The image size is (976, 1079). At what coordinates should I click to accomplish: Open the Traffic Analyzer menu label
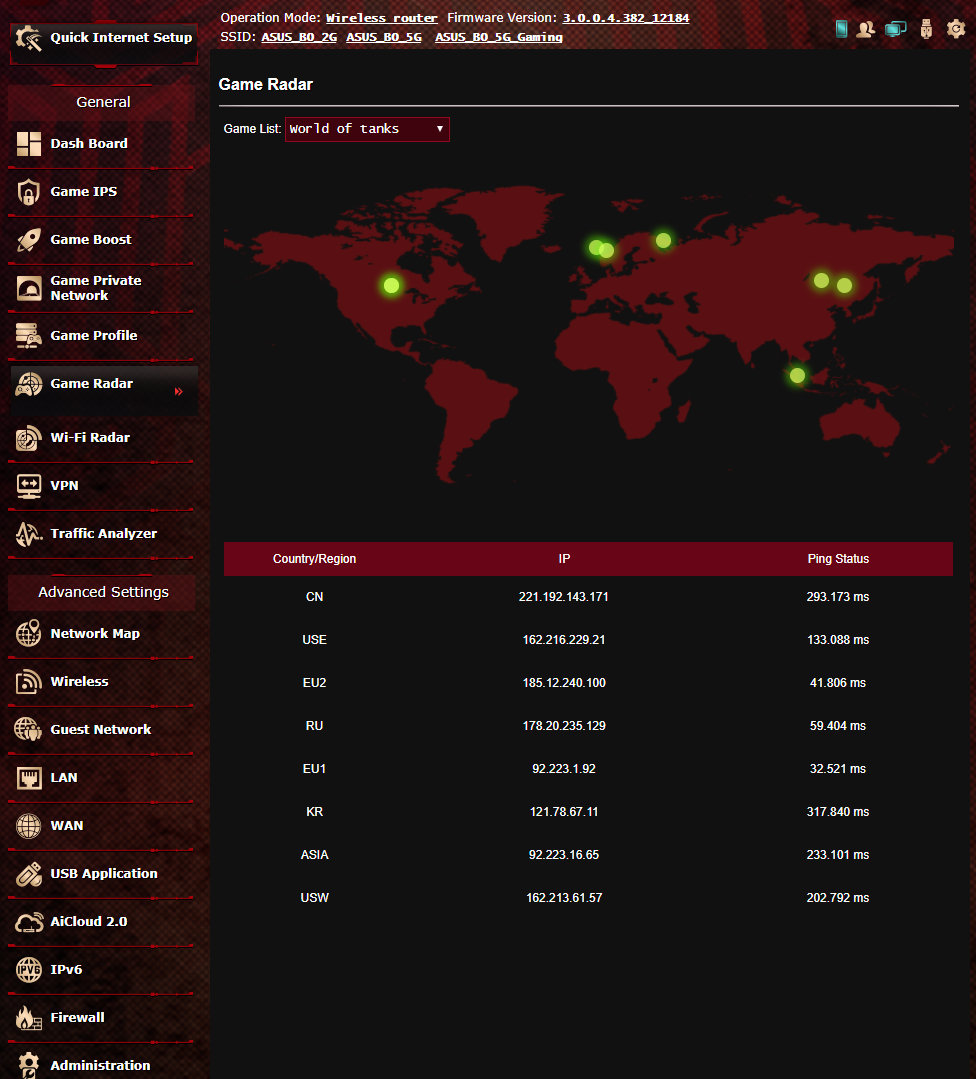point(103,534)
